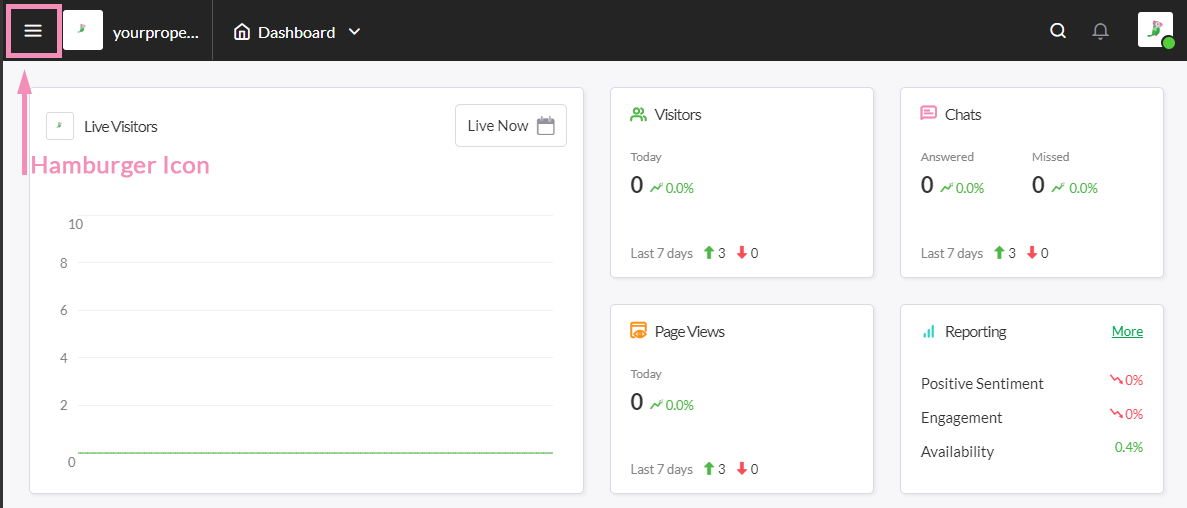Click green up arrow in Visitors card
The image size is (1187, 508).
[x=709, y=253]
